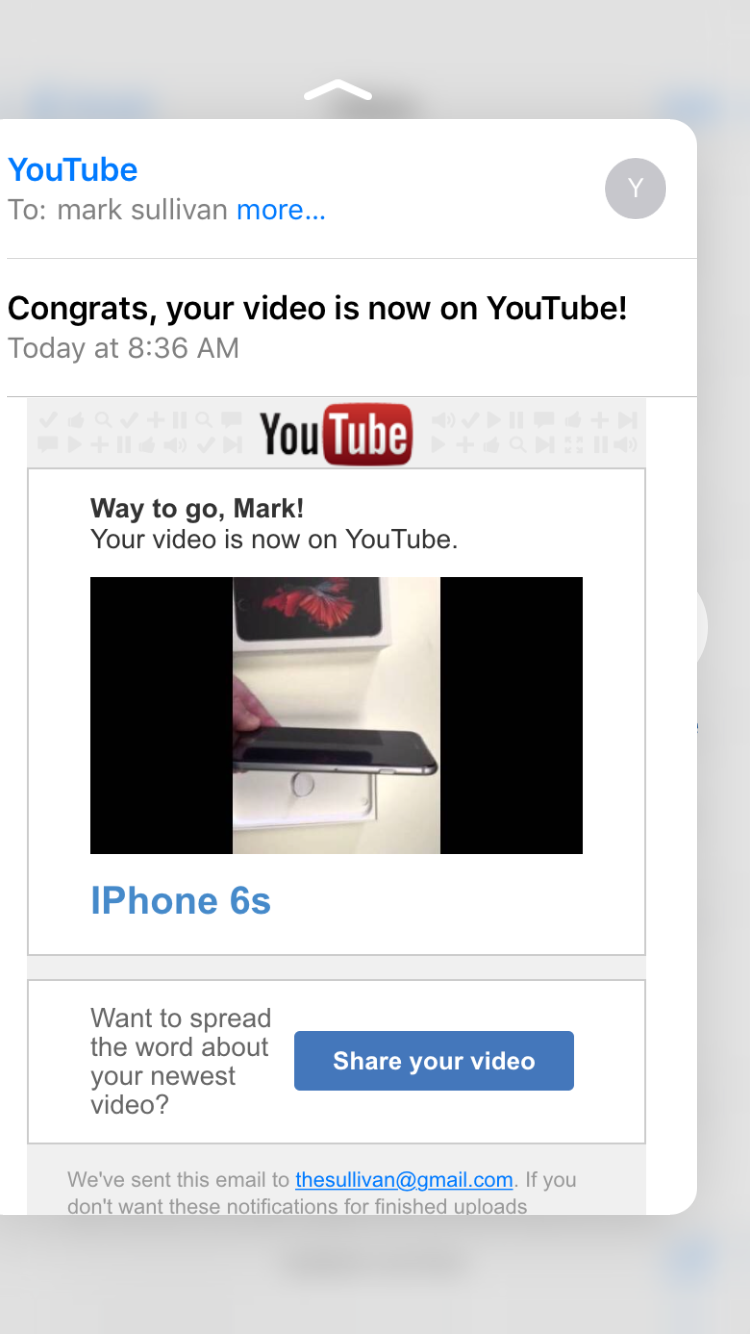The width and height of the screenshot is (750, 1334).
Task: Tap the recipient name "mark sullivan"
Action: (x=142, y=210)
